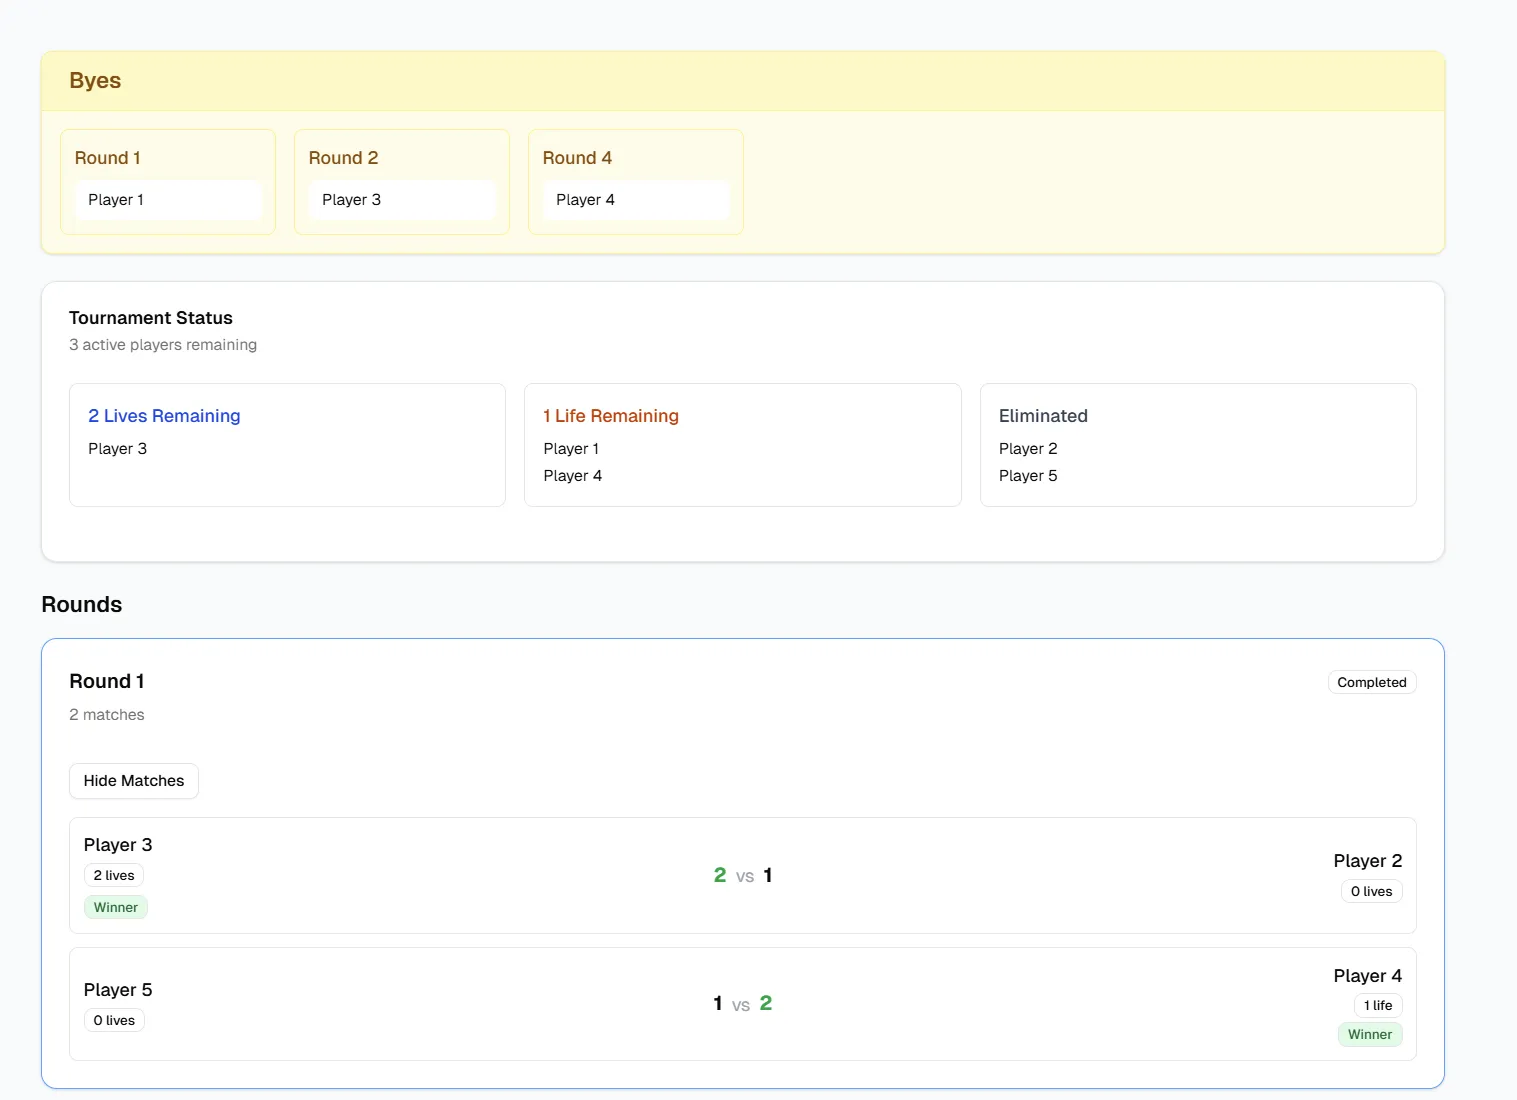Click the '1 Life Remaining' heading
The image size is (1517, 1100).
tap(610, 416)
